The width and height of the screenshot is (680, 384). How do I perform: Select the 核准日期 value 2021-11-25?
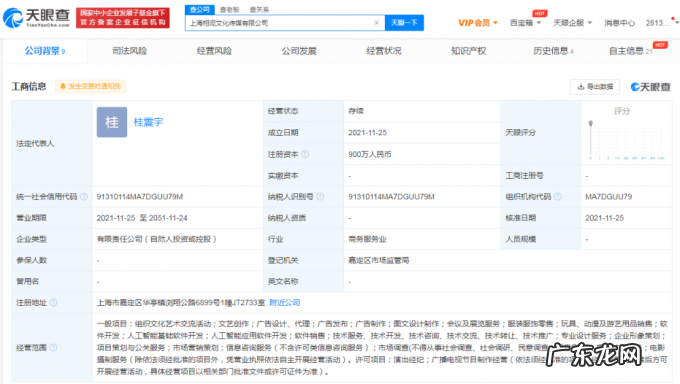point(605,218)
